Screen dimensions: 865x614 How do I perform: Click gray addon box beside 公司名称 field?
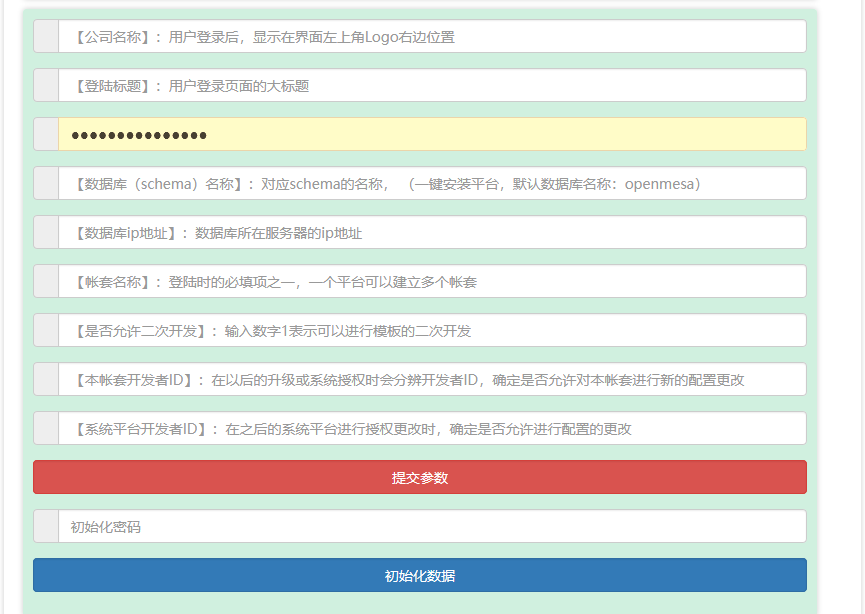click(46, 37)
